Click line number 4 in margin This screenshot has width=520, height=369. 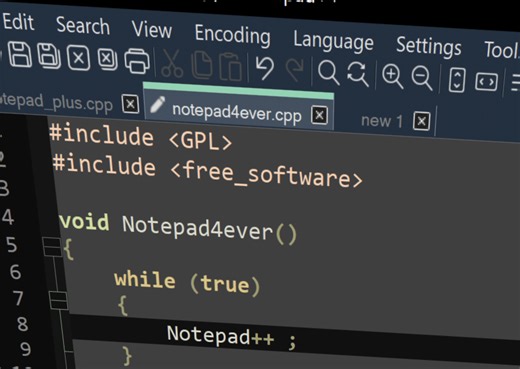tap(8, 217)
